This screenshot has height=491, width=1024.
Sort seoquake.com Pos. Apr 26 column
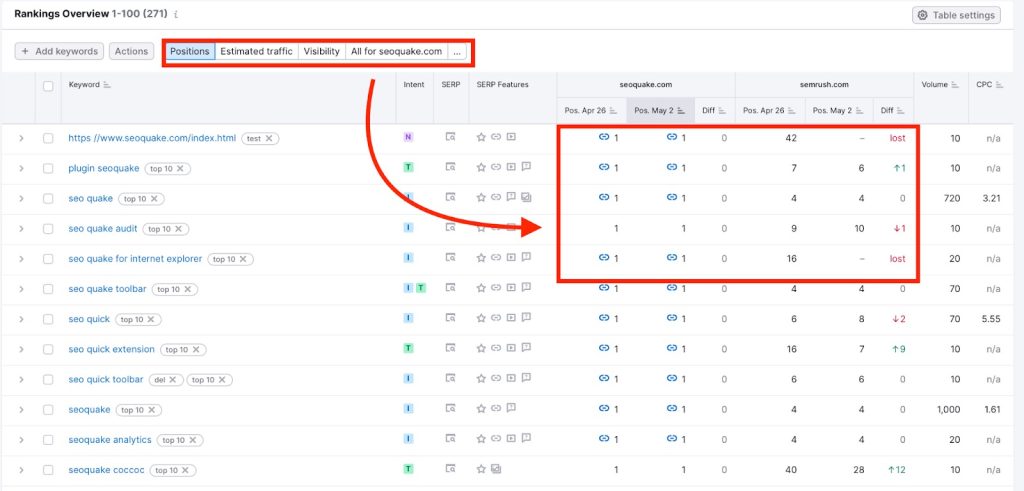click(x=613, y=111)
